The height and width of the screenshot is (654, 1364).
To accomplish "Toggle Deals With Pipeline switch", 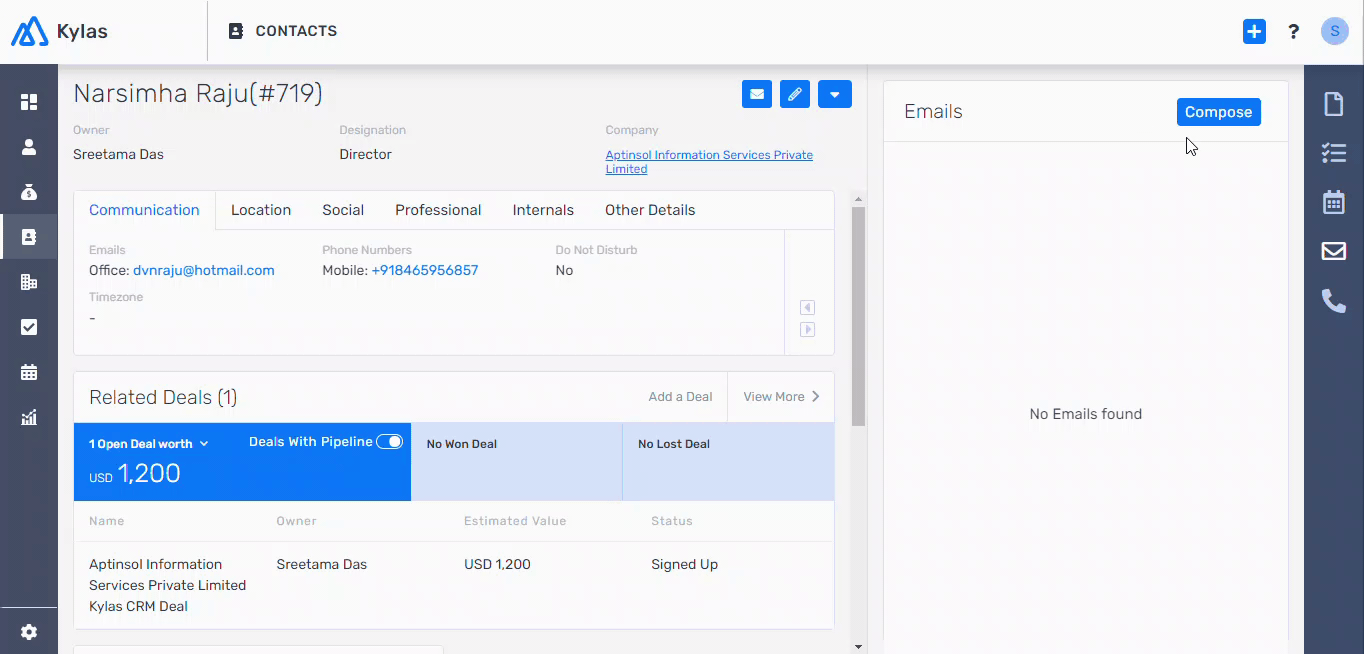I will point(389,442).
